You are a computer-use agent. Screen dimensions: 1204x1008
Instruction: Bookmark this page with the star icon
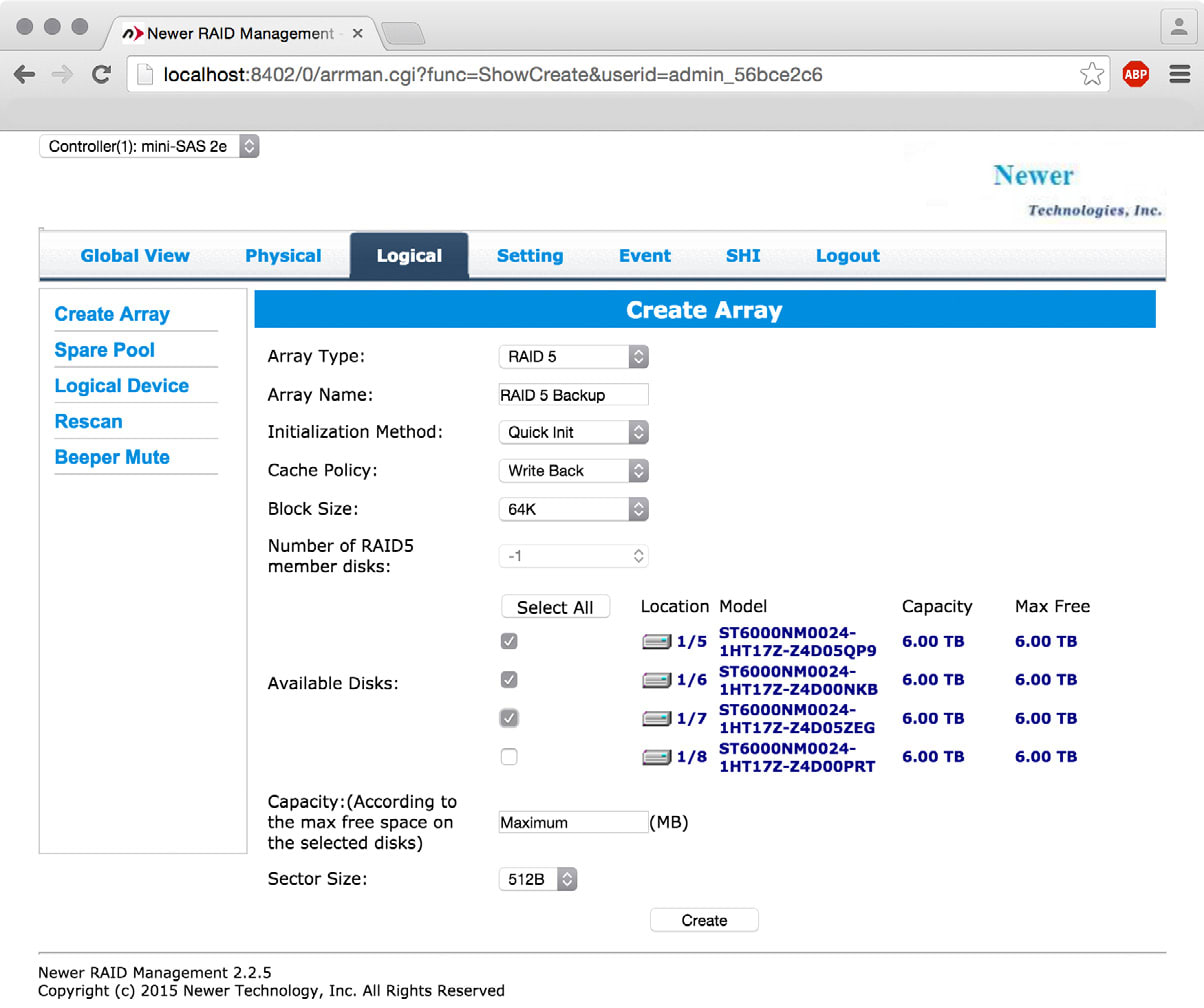click(1091, 74)
